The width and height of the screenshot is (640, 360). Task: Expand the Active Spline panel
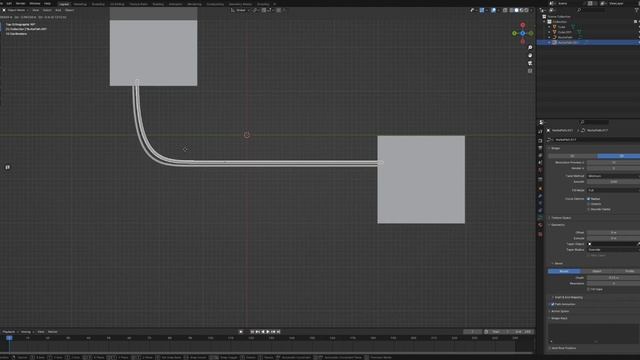point(560,311)
